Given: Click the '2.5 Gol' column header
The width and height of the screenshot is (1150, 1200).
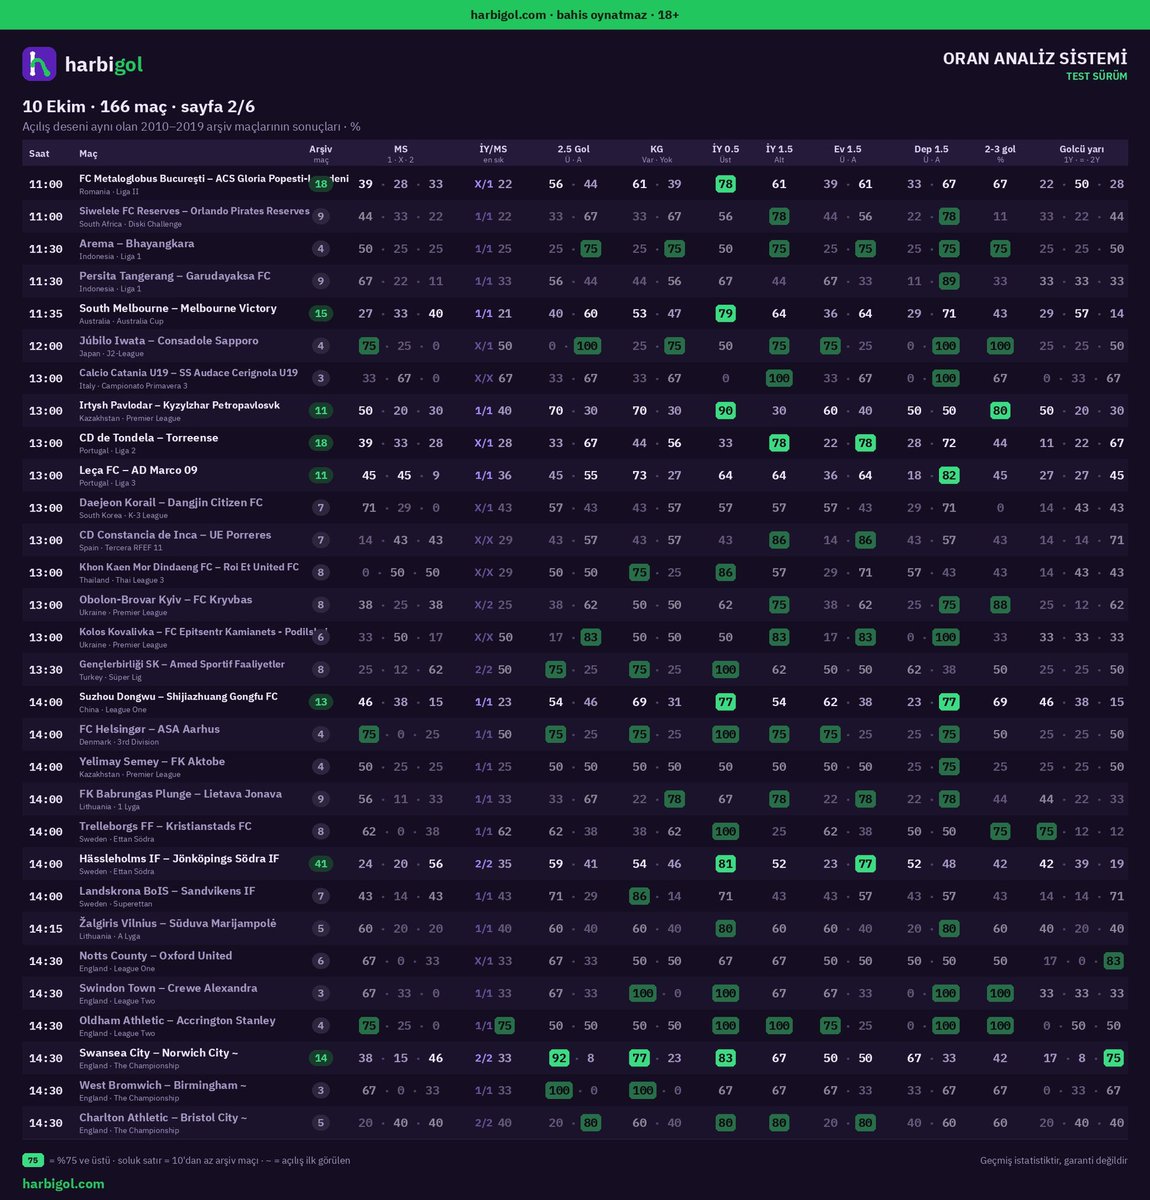Looking at the screenshot, I should [573, 149].
